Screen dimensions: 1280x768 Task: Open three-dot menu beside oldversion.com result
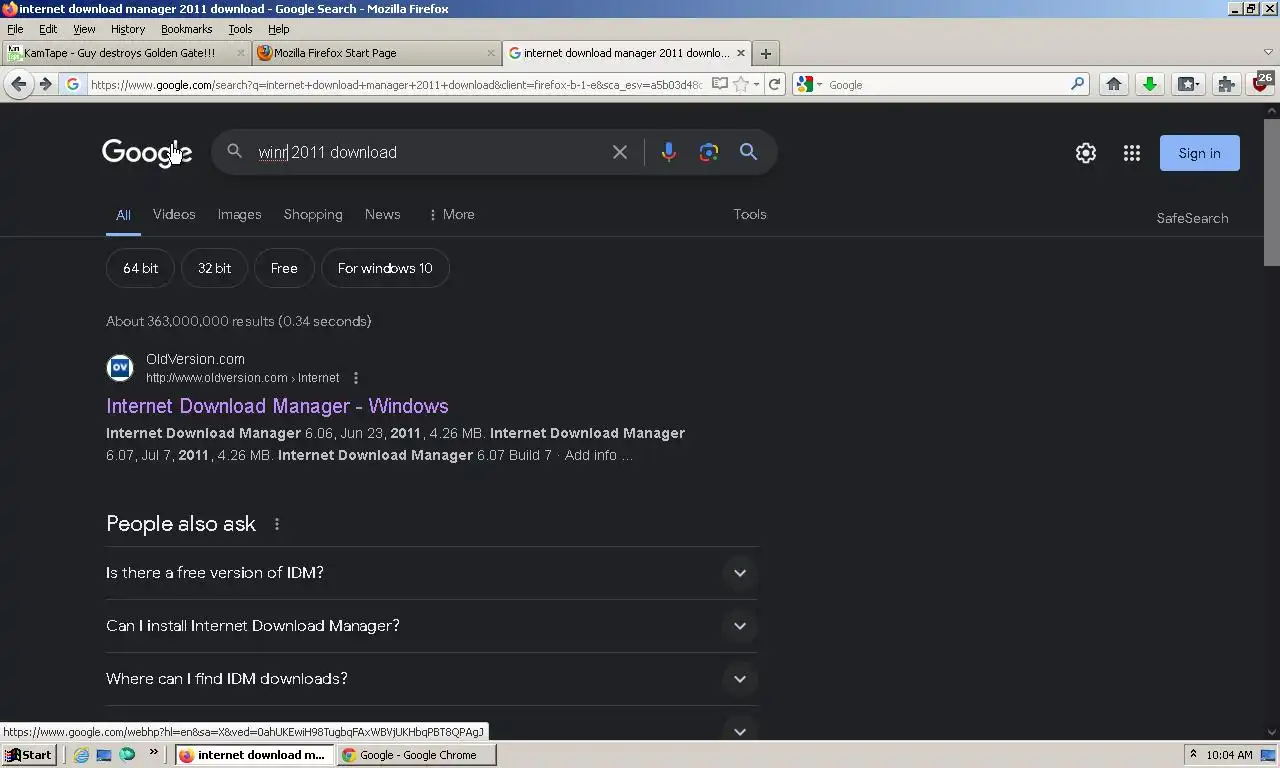pyautogui.click(x=356, y=378)
